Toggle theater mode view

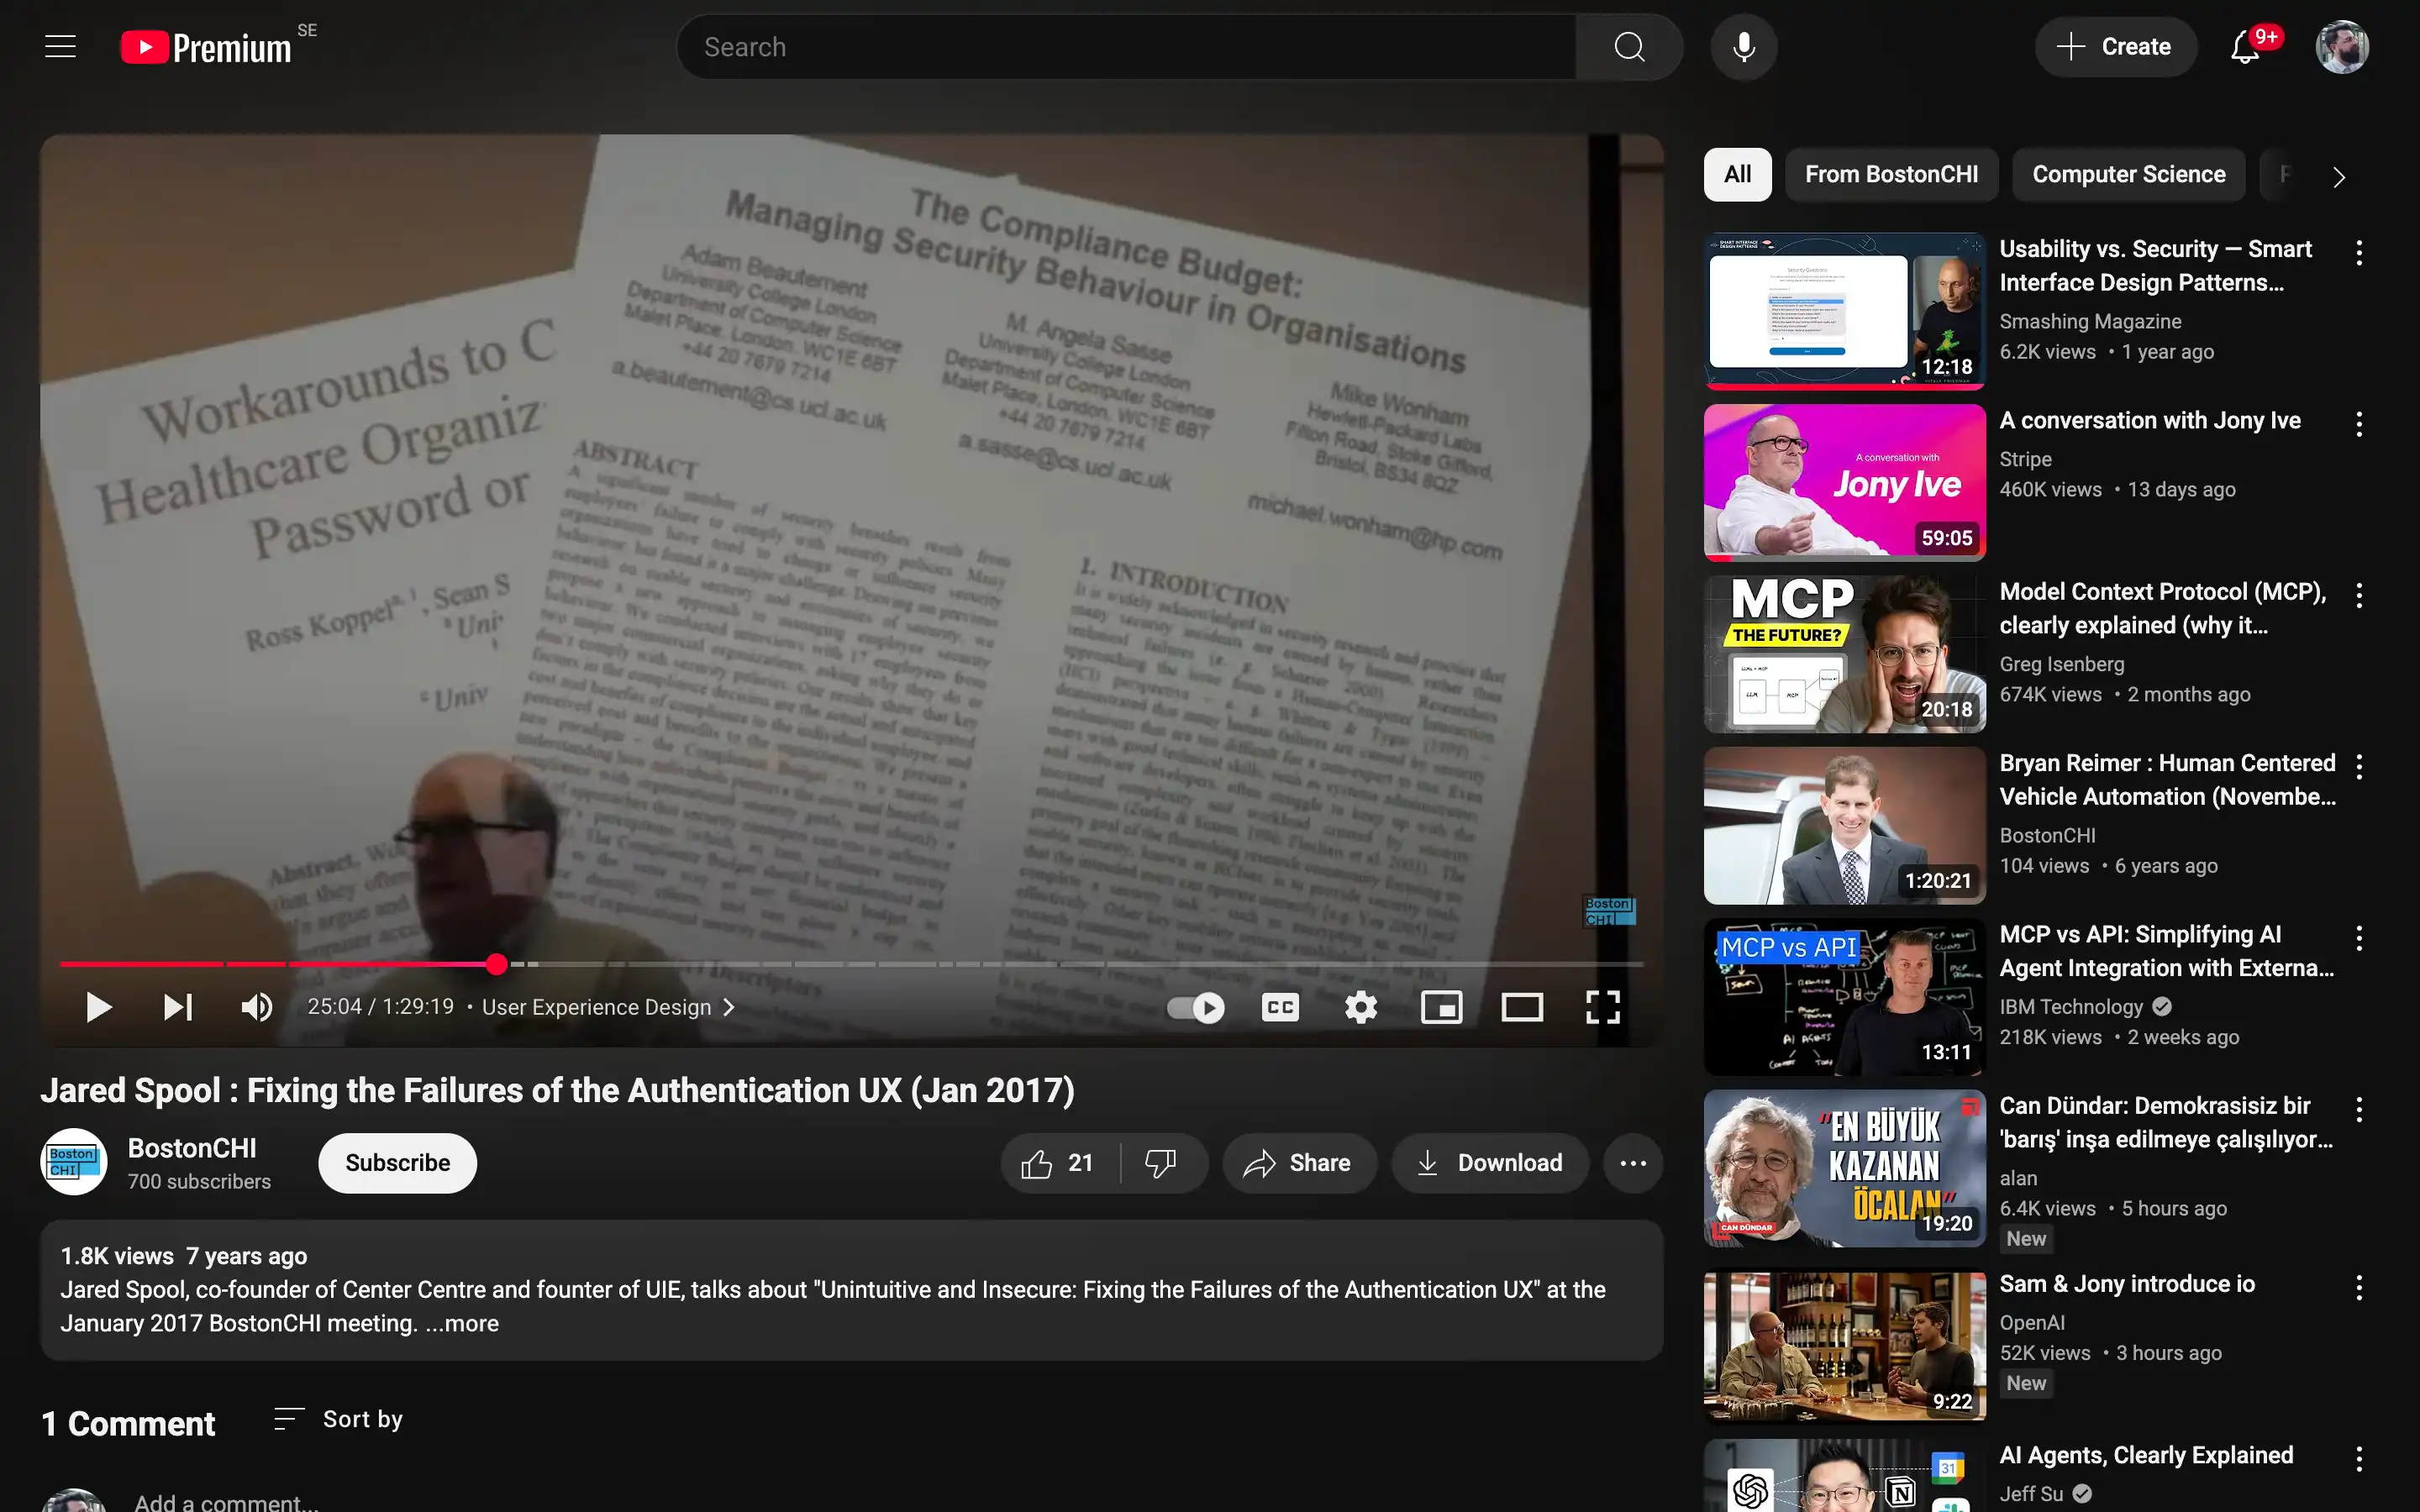point(1522,1007)
